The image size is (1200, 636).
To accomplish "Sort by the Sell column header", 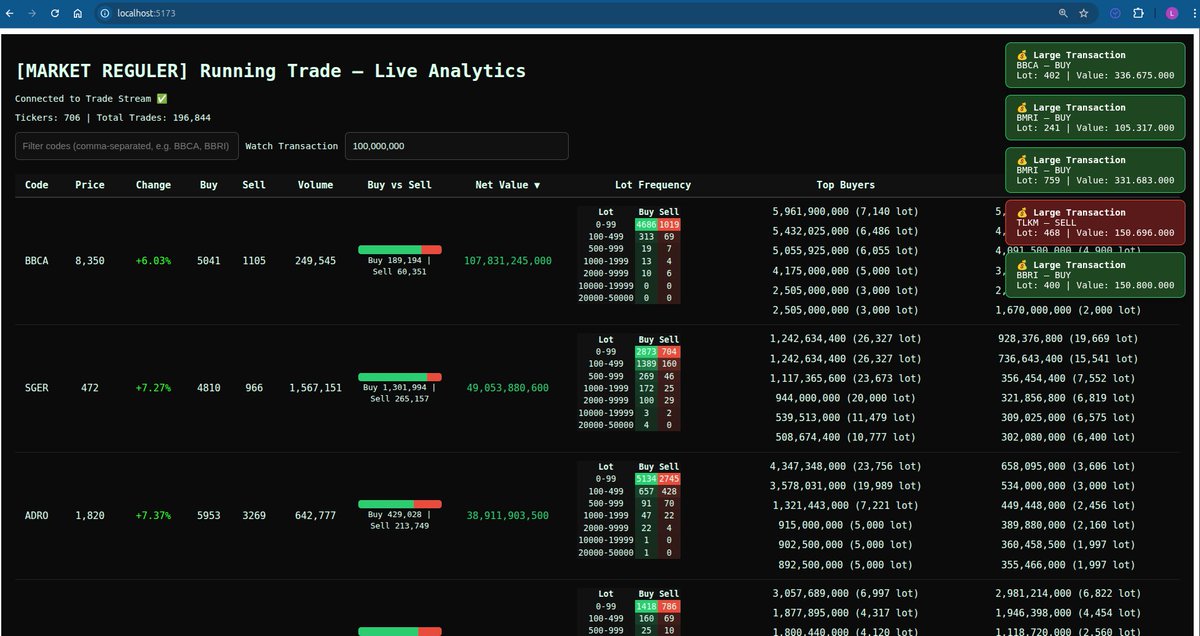I will (x=254, y=185).
